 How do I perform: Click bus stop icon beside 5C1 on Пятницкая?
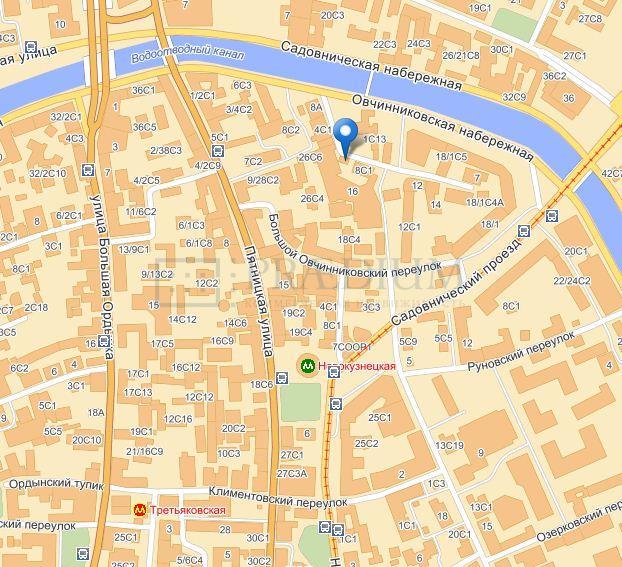pyautogui.click(x=217, y=151)
